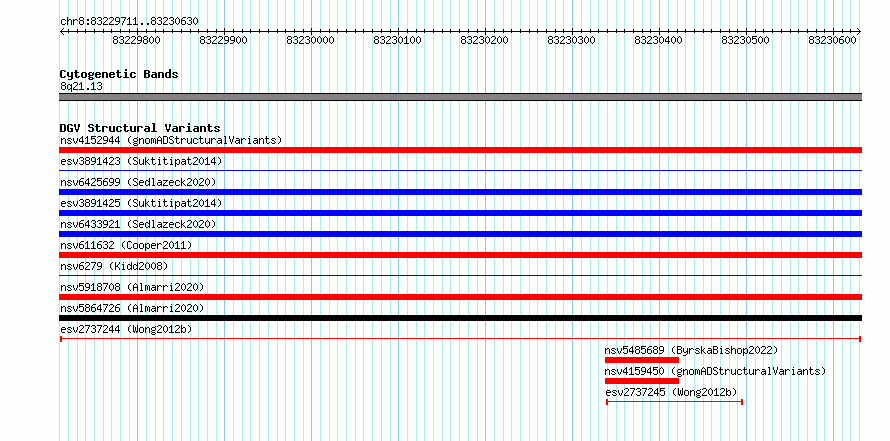Image resolution: width=890 pixels, height=441 pixels.
Task: Select the red bar for nsv4152944
Action: point(460,150)
